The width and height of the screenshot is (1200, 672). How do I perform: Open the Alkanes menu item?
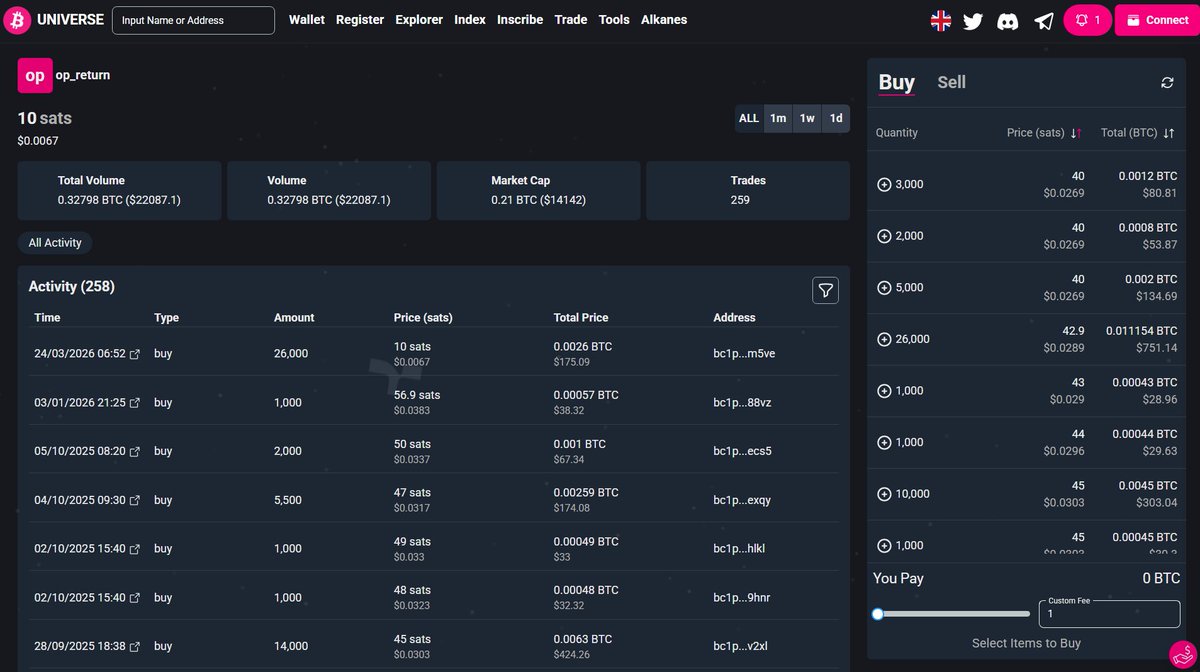pyautogui.click(x=664, y=20)
